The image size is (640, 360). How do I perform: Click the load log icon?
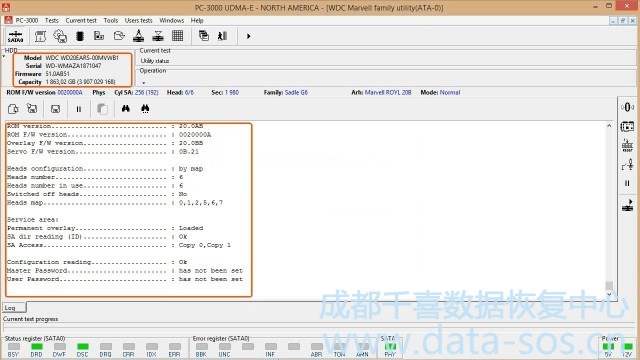32,109
